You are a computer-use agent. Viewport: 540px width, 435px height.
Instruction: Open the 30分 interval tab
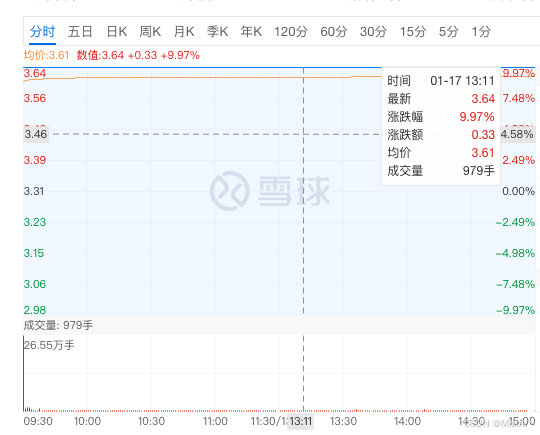tap(373, 32)
